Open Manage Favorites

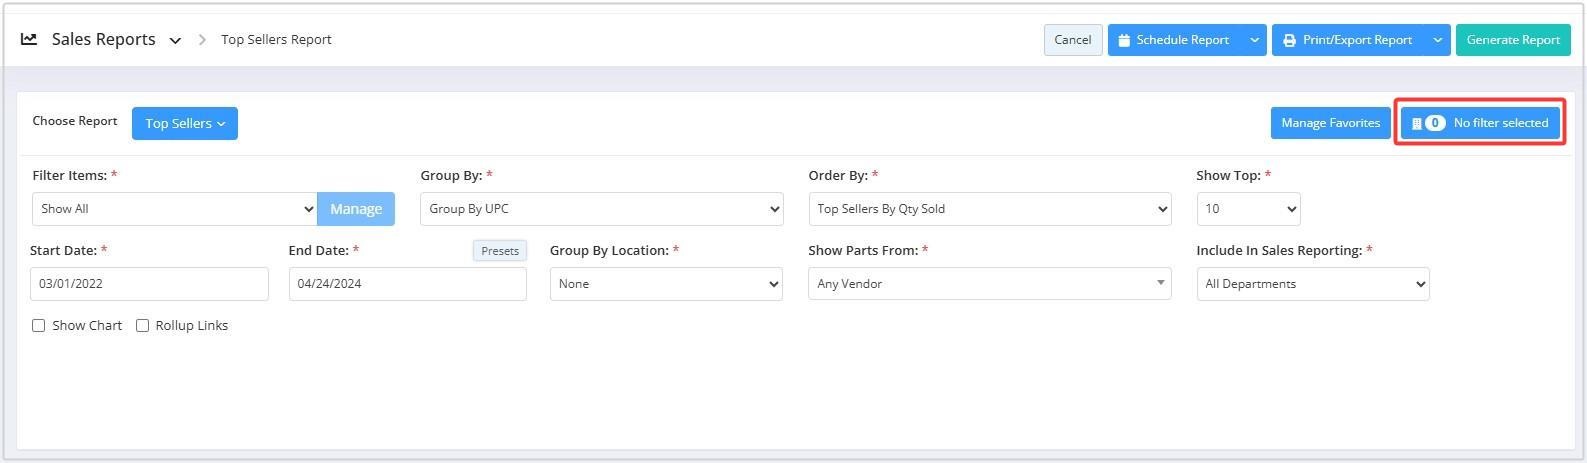(1330, 123)
